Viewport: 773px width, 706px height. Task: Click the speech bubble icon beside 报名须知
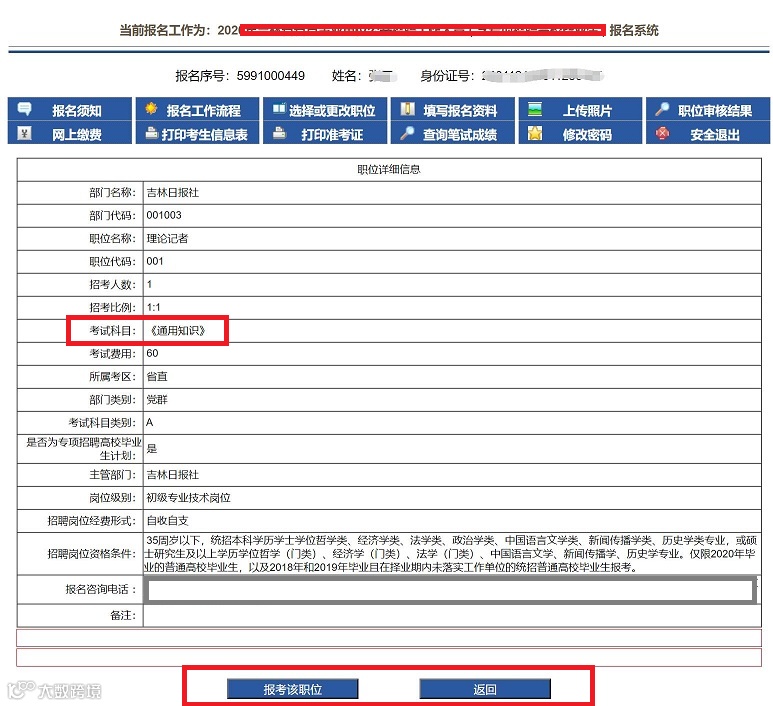tap(24, 108)
